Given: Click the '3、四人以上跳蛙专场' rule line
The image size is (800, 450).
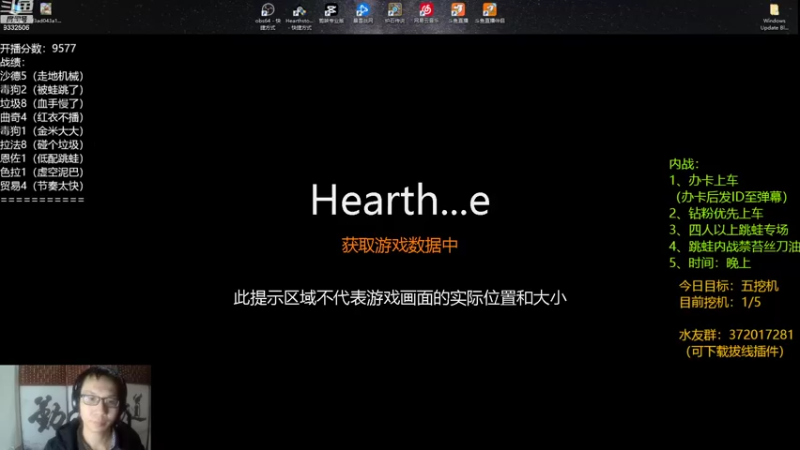Looking at the screenshot, I should [x=729, y=230].
